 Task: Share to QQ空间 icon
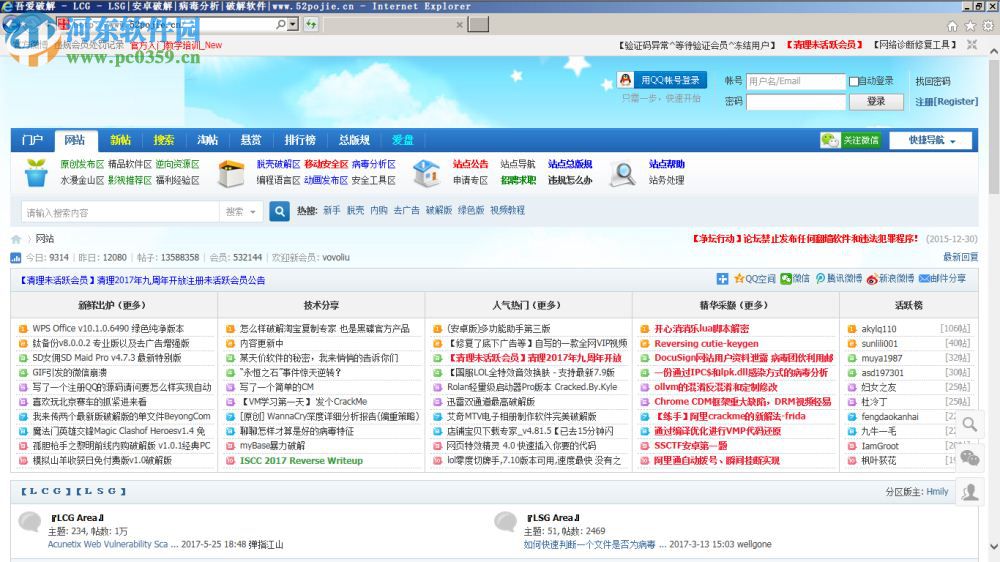pyautogui.click(x=739, y=279)
